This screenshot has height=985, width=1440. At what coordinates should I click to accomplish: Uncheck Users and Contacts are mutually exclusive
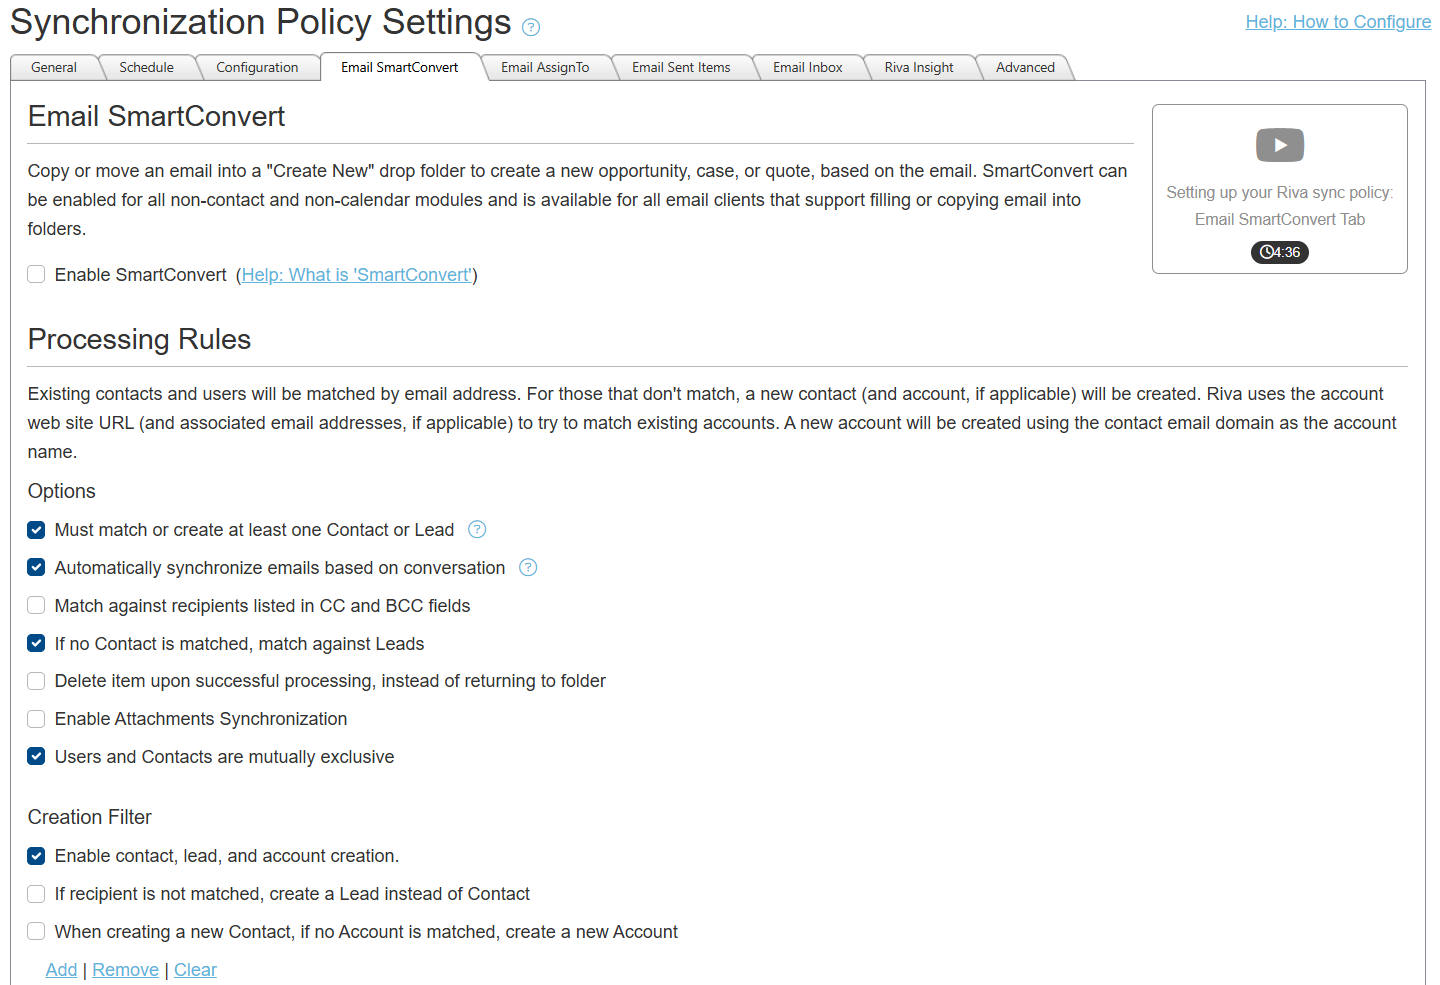tap(36, 756)
